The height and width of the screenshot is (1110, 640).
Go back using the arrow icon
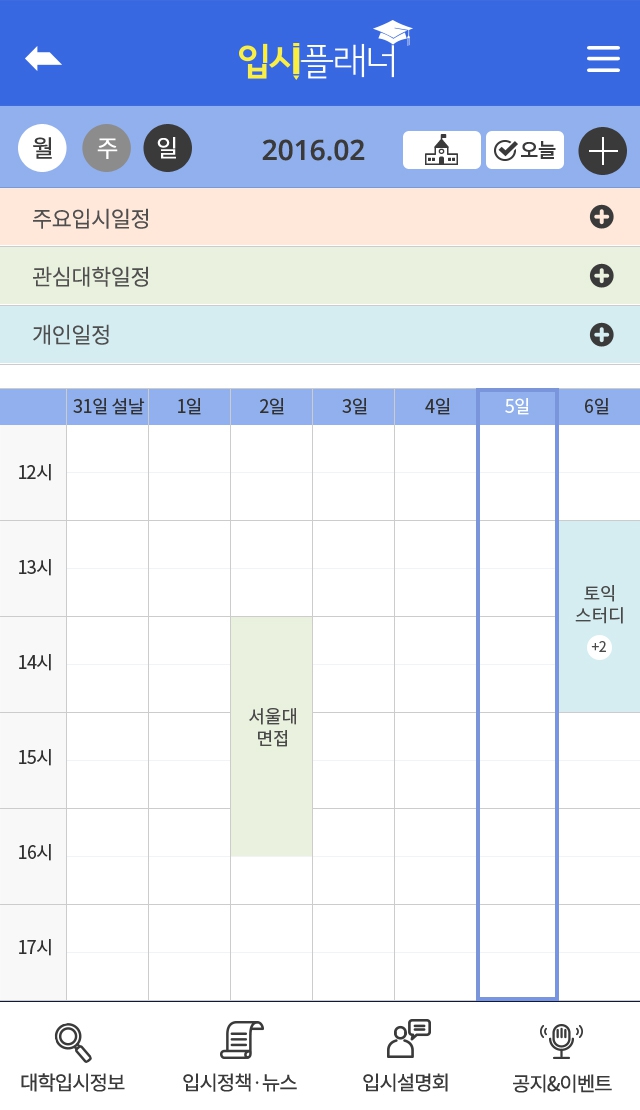coord(42,59)
